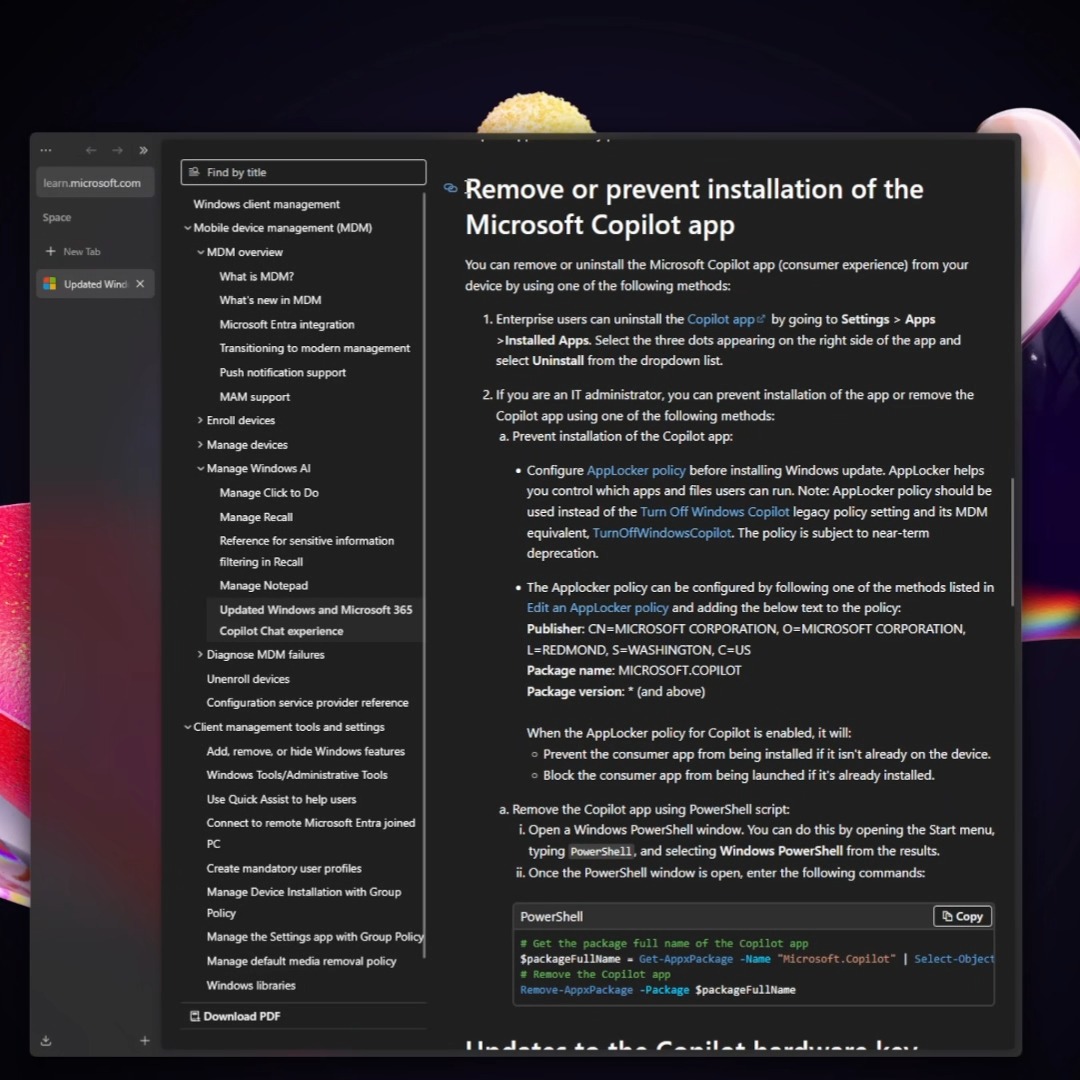Open Windows client management
This screenshot has width=1080, height=1080.
click(x=267, y=205)
